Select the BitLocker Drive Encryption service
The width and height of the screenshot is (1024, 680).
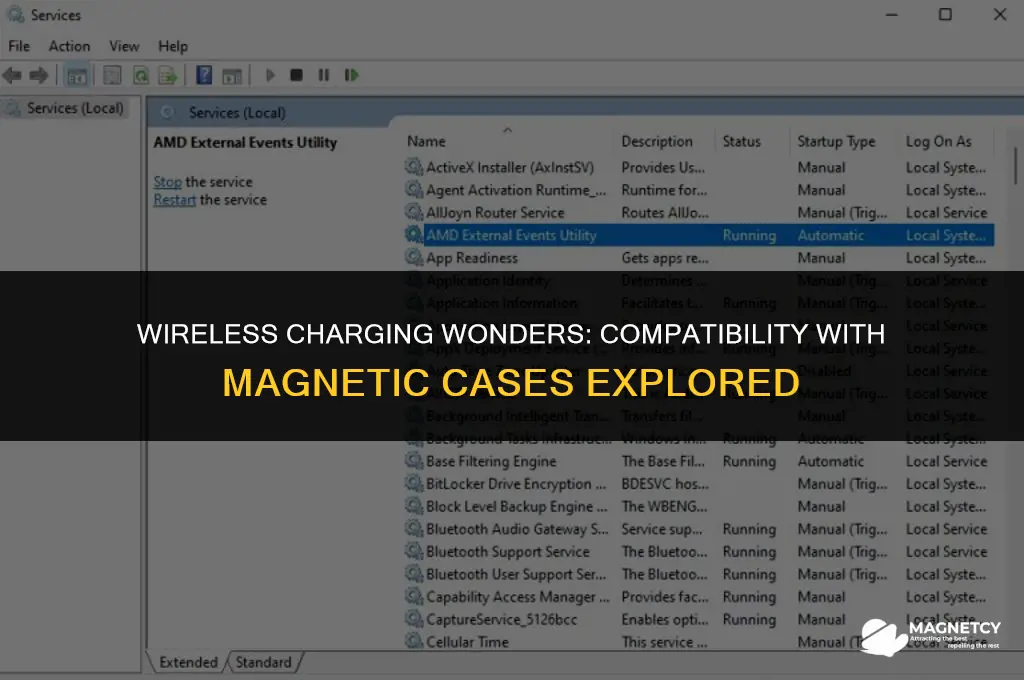point(699,484)
